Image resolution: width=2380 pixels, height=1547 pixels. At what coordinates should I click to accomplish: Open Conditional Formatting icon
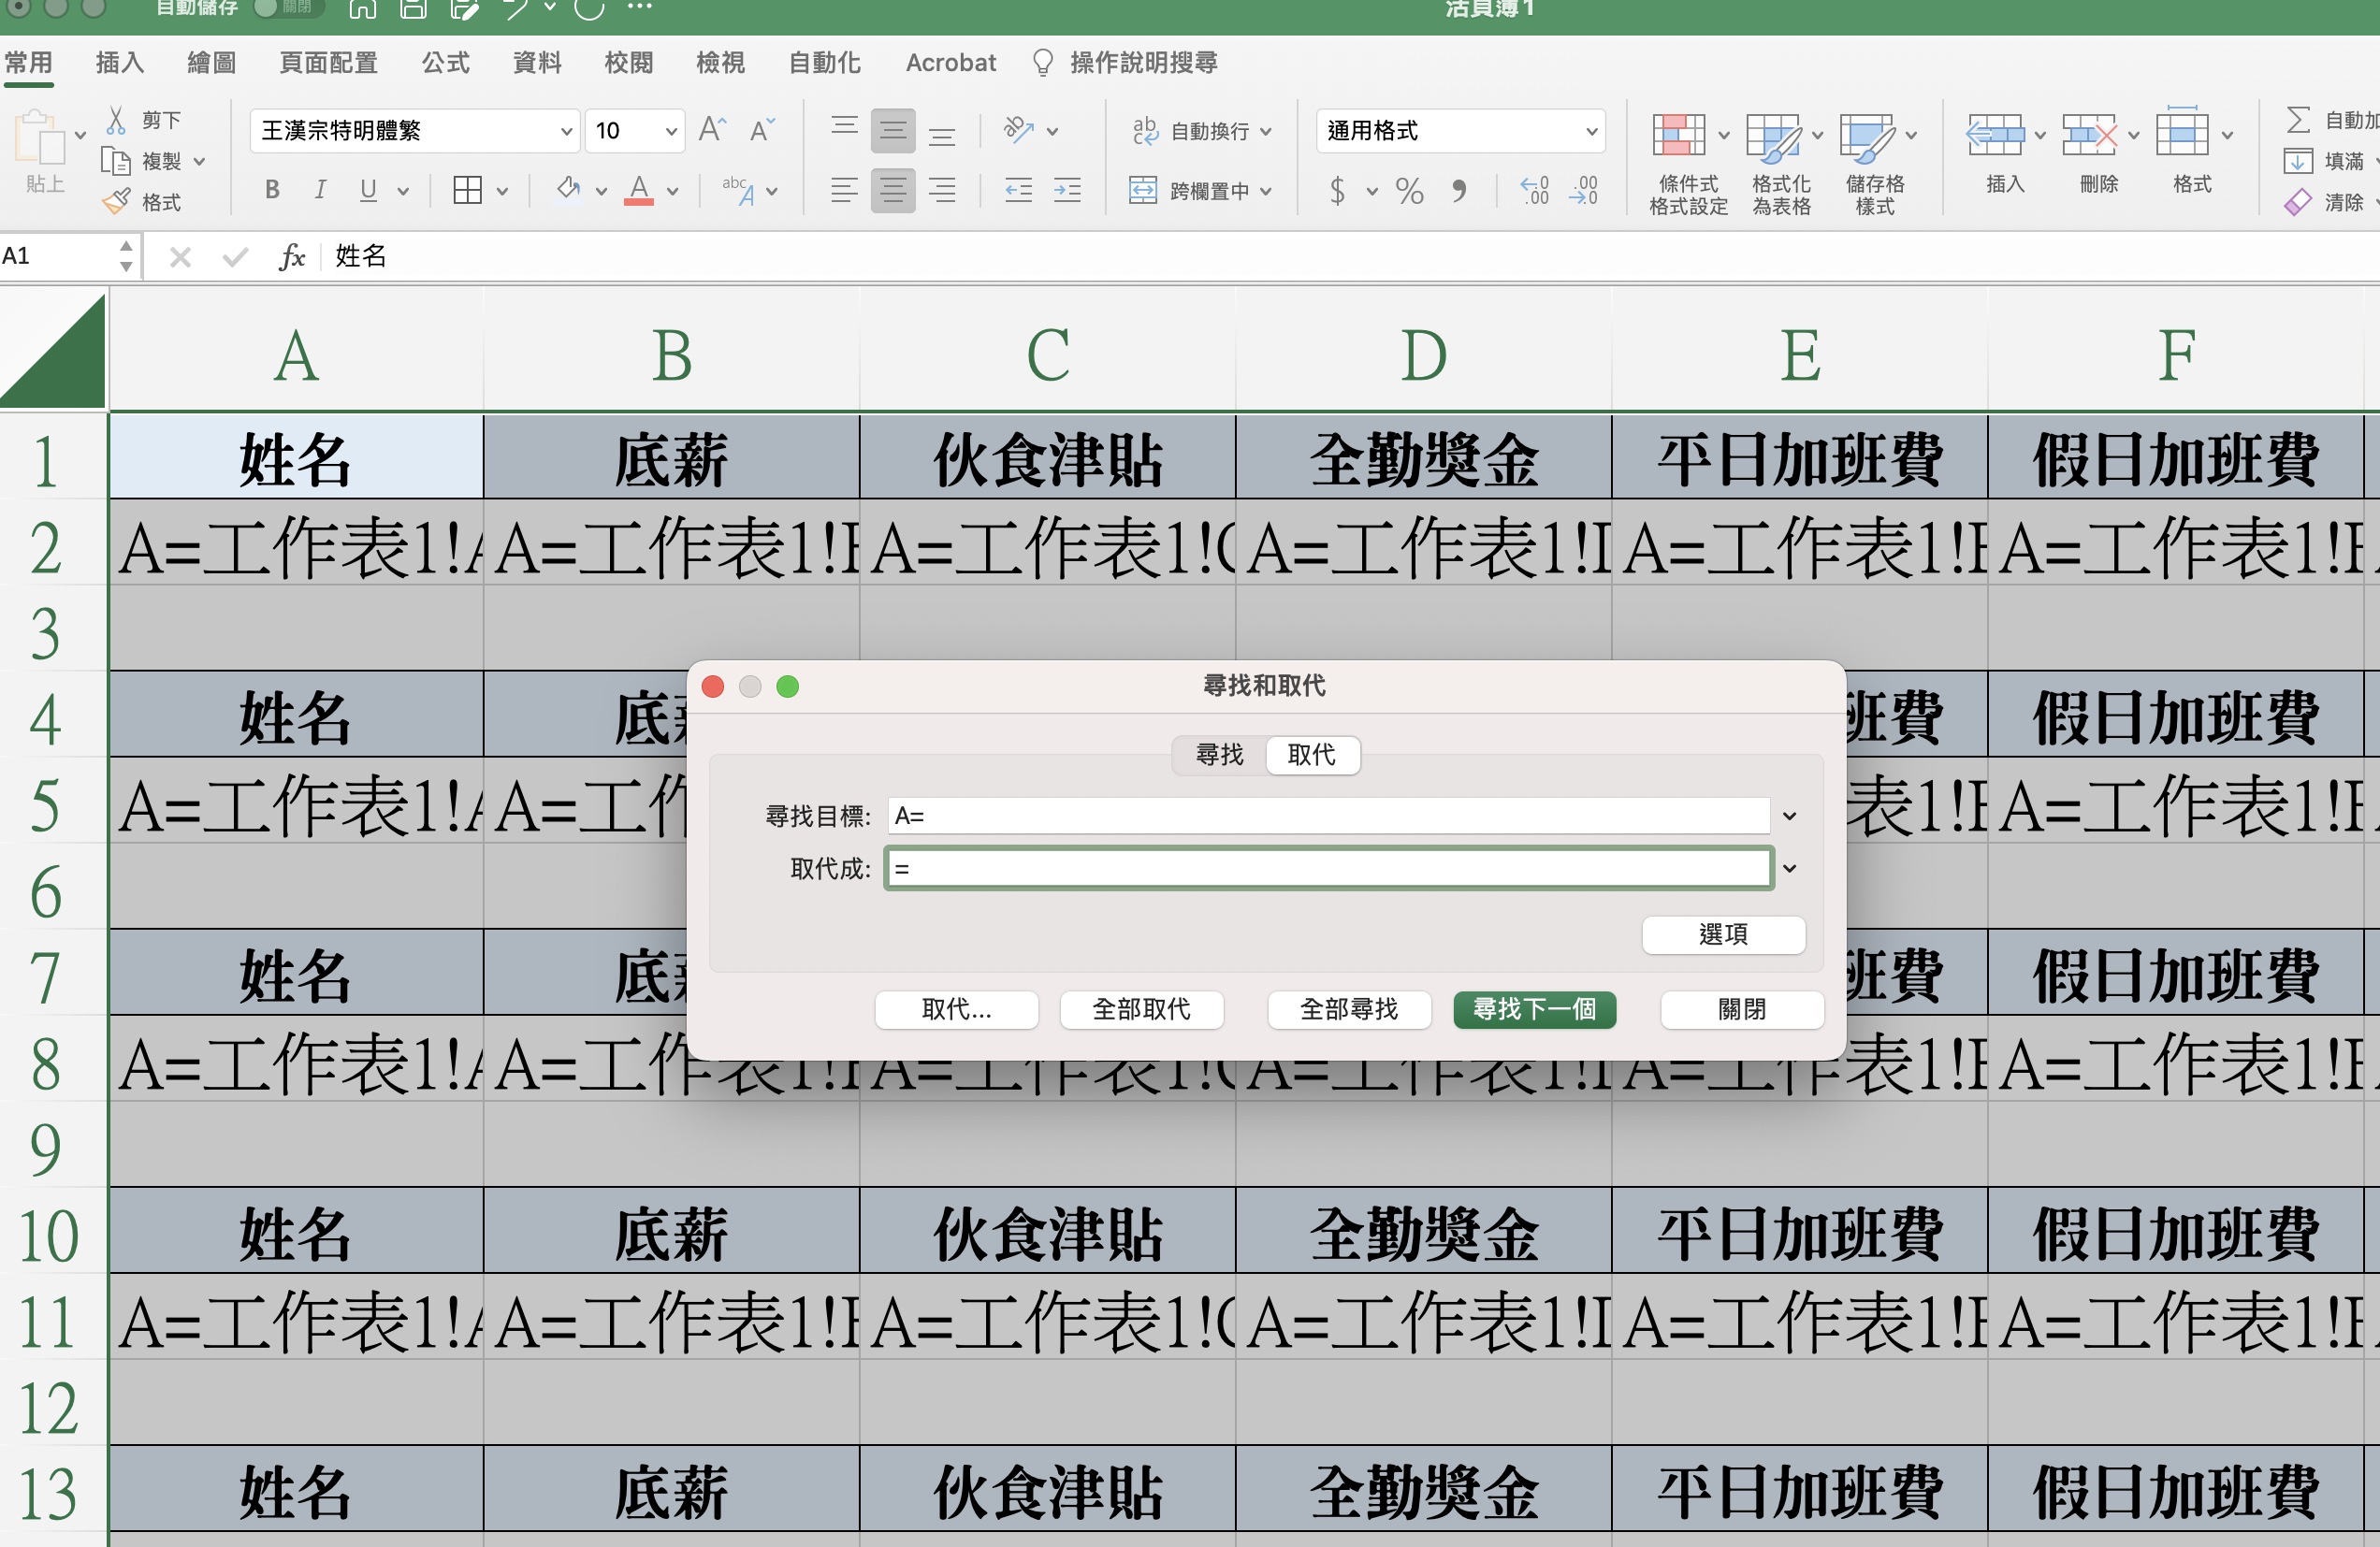(1678, 135)
